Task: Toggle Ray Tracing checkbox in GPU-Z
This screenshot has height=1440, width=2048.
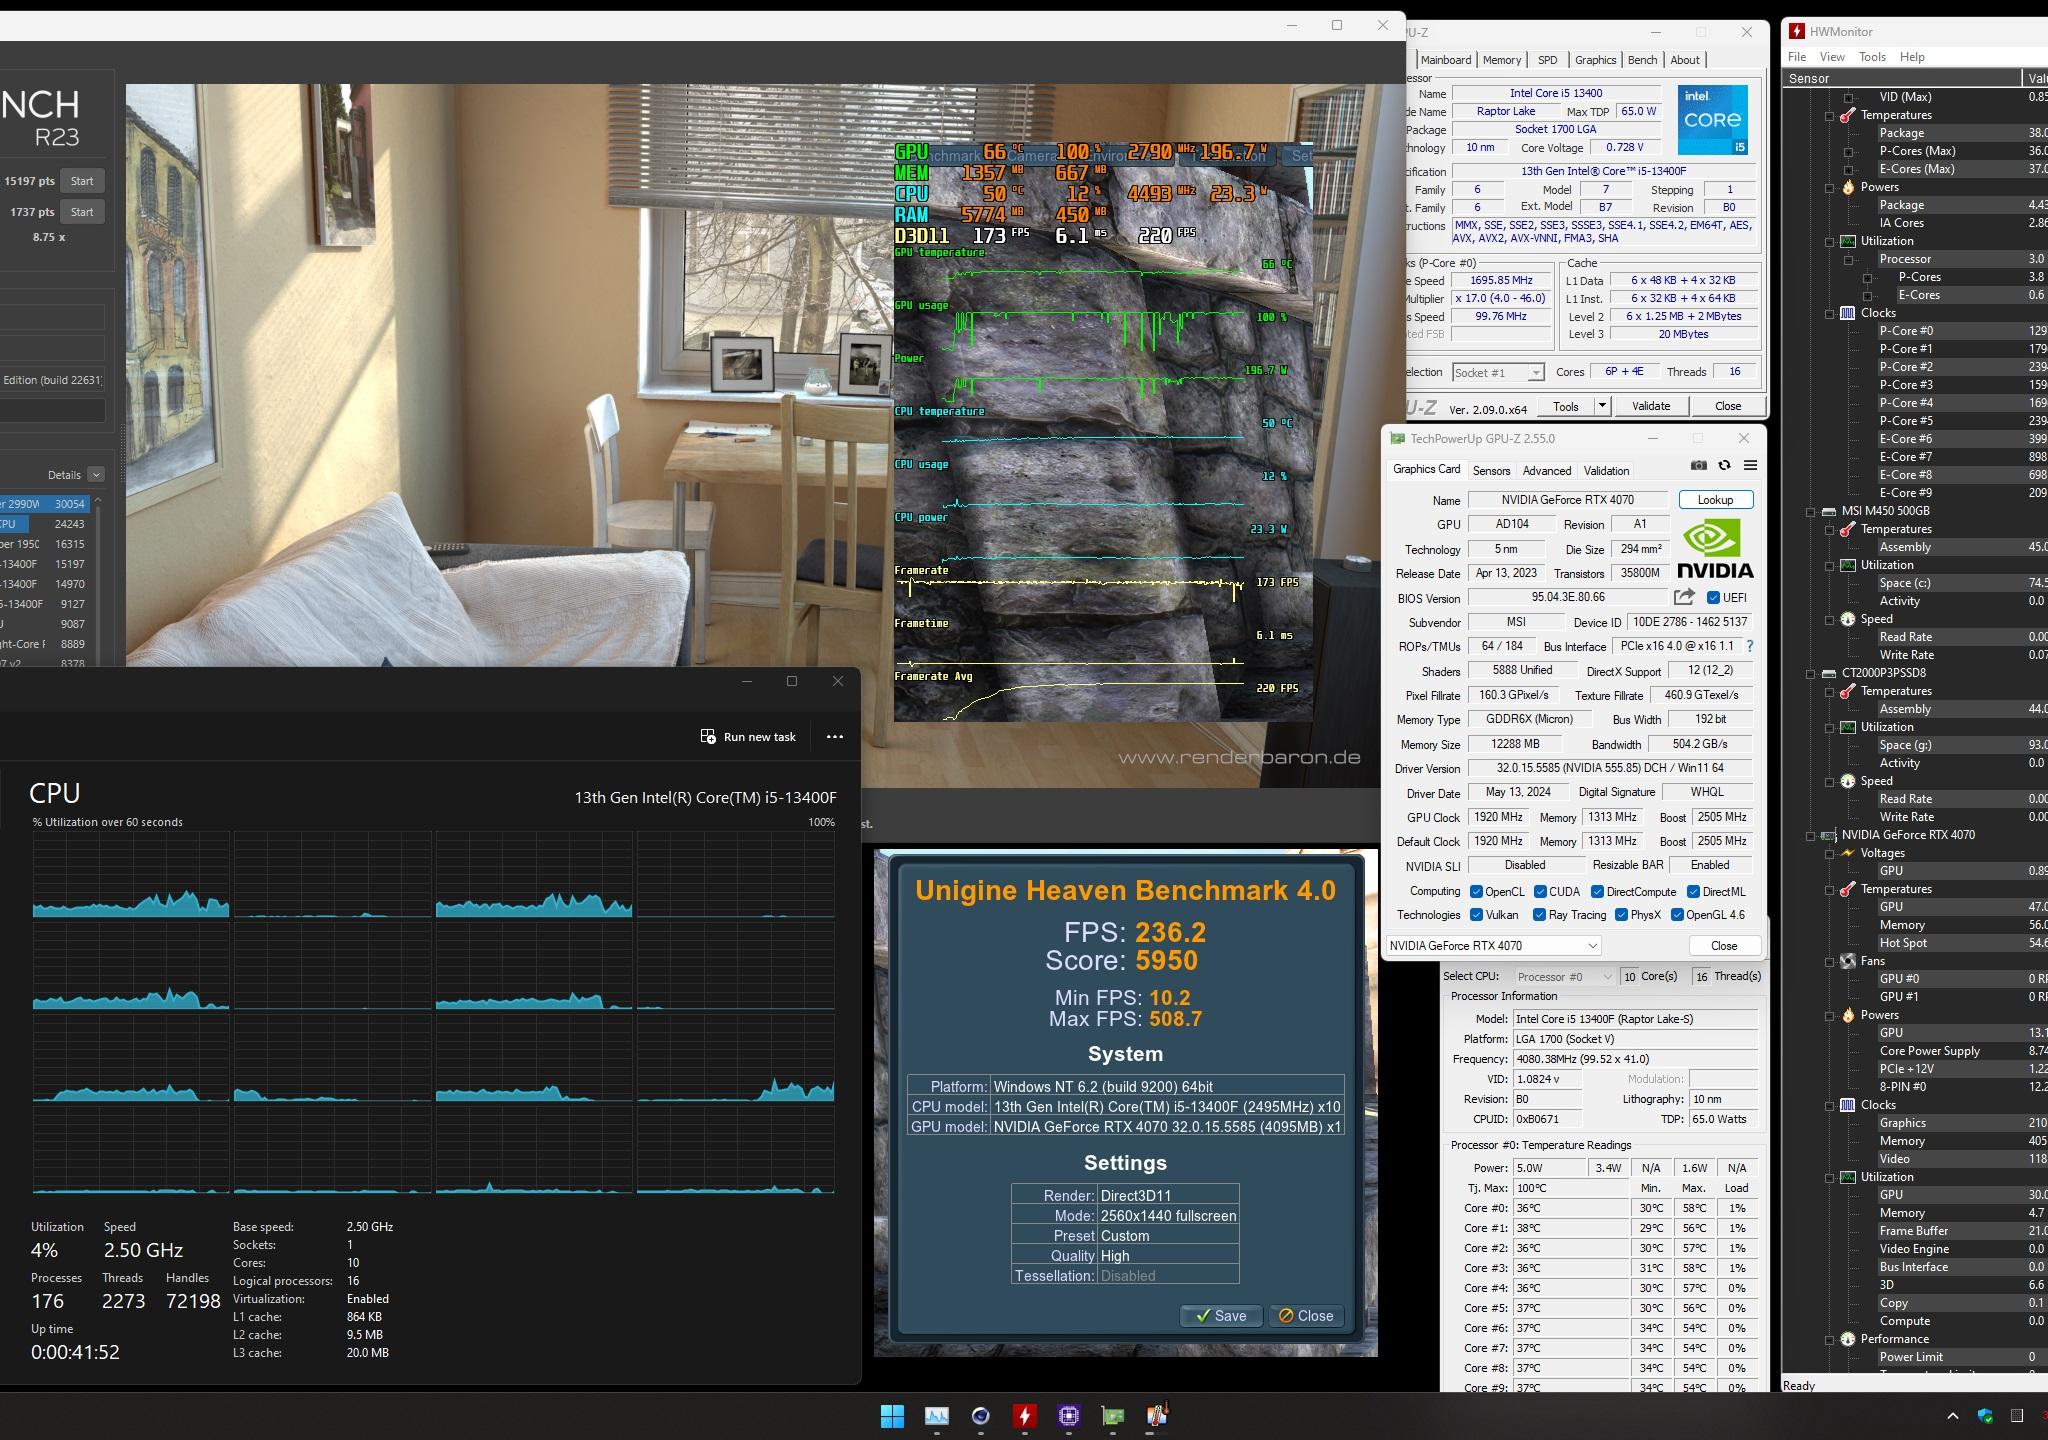Action: click(x=1539, y=915)
